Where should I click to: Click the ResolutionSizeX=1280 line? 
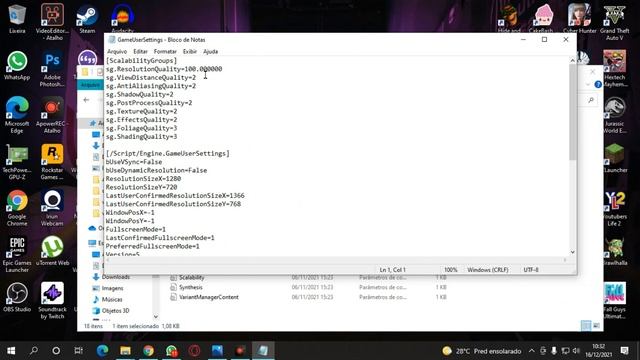(143, 179)
